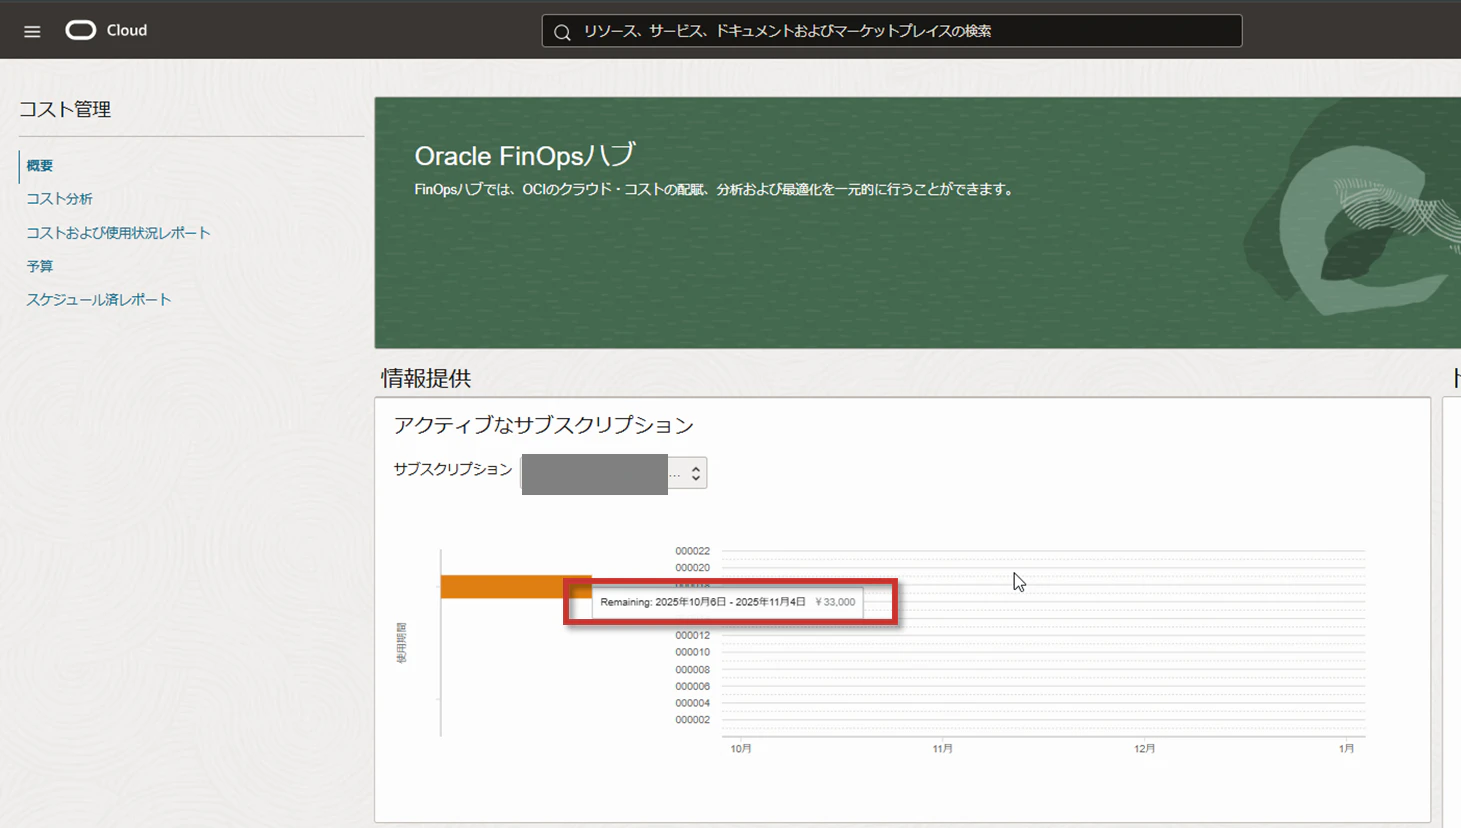Click the magnifier search icon
This screenshot has height=828, width=1461.
(x=562, y=32)
